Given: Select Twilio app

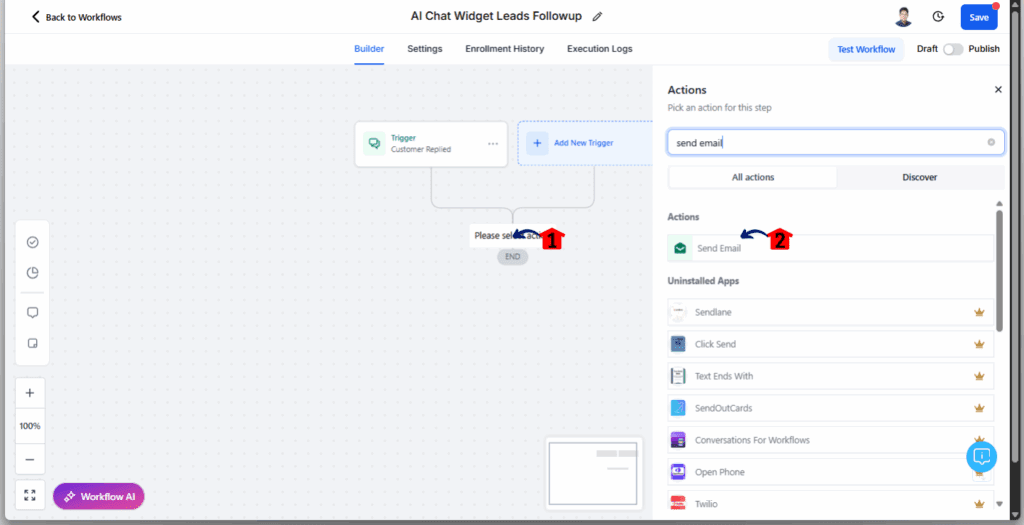Looking at the screenshot, I should click(831, 503).
